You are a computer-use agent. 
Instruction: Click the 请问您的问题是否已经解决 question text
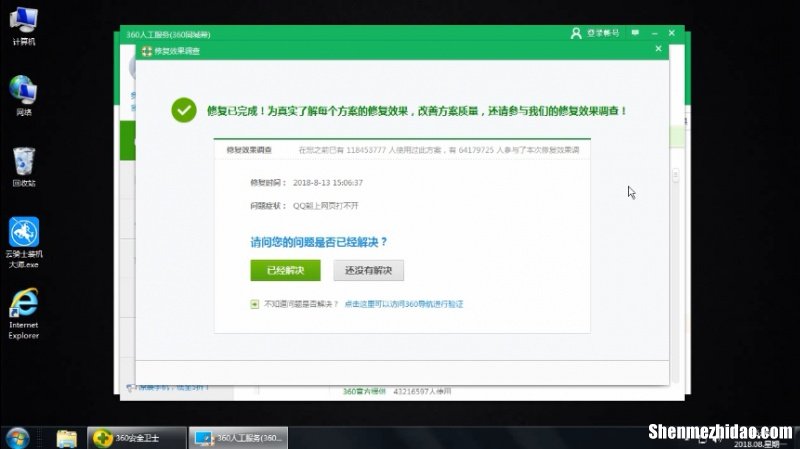point(319,242)
